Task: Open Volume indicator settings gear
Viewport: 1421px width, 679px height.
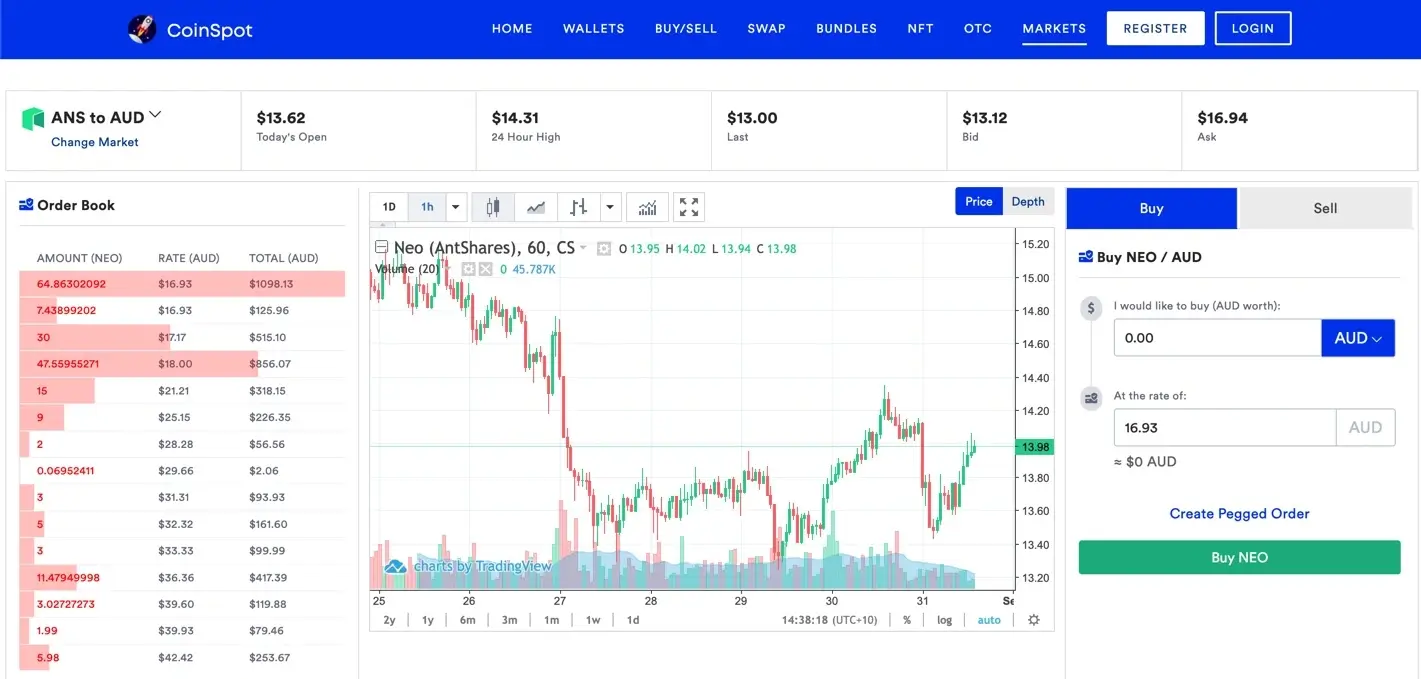Action: tap(468, 269)
